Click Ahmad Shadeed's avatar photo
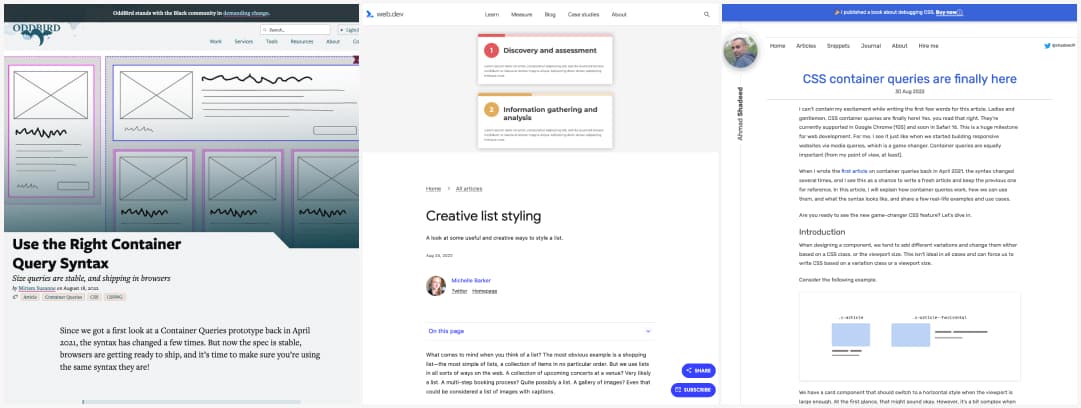This screenshot has width=1081, height=408. tap(740, 52)
